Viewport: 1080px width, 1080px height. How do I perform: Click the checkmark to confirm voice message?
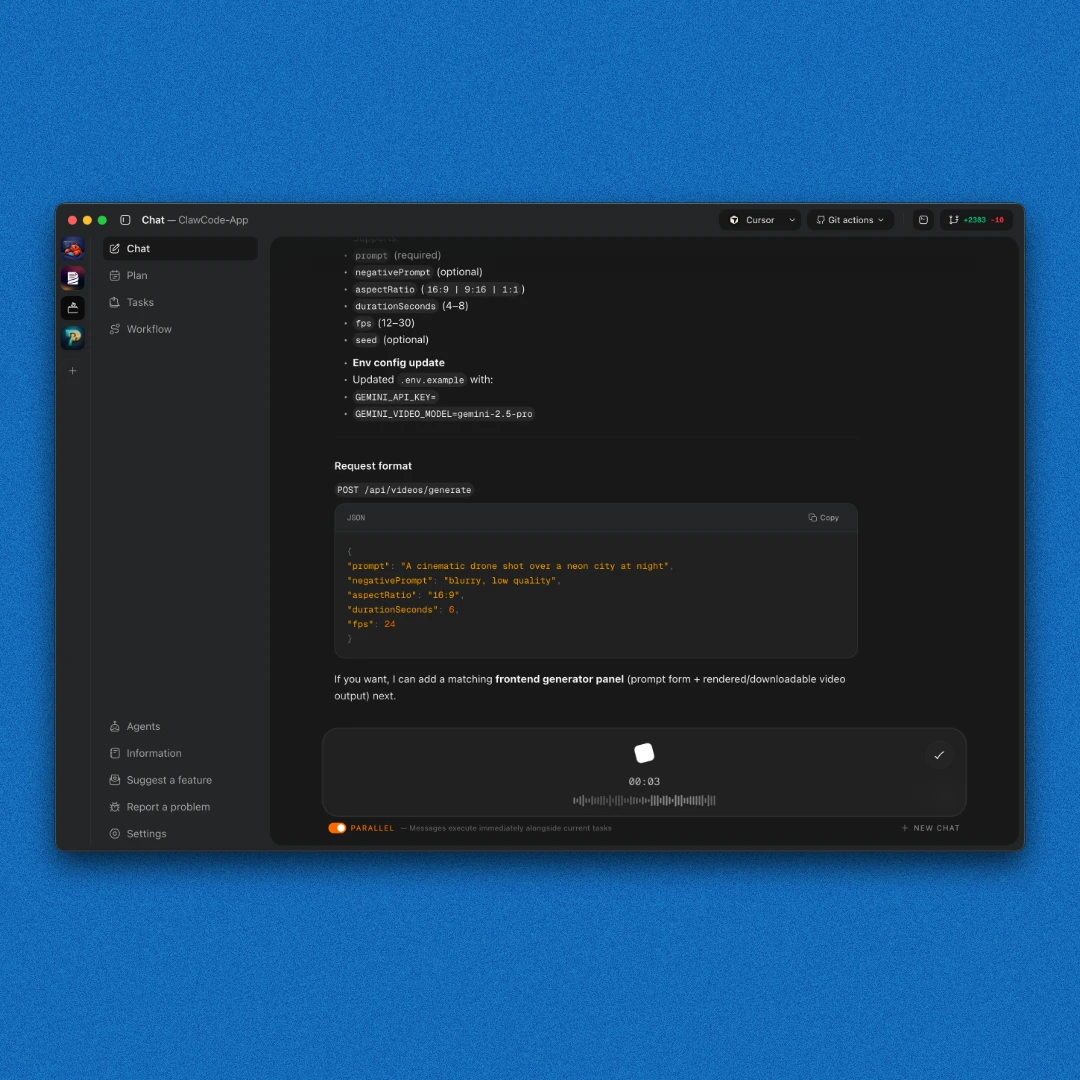coord(938,755)
